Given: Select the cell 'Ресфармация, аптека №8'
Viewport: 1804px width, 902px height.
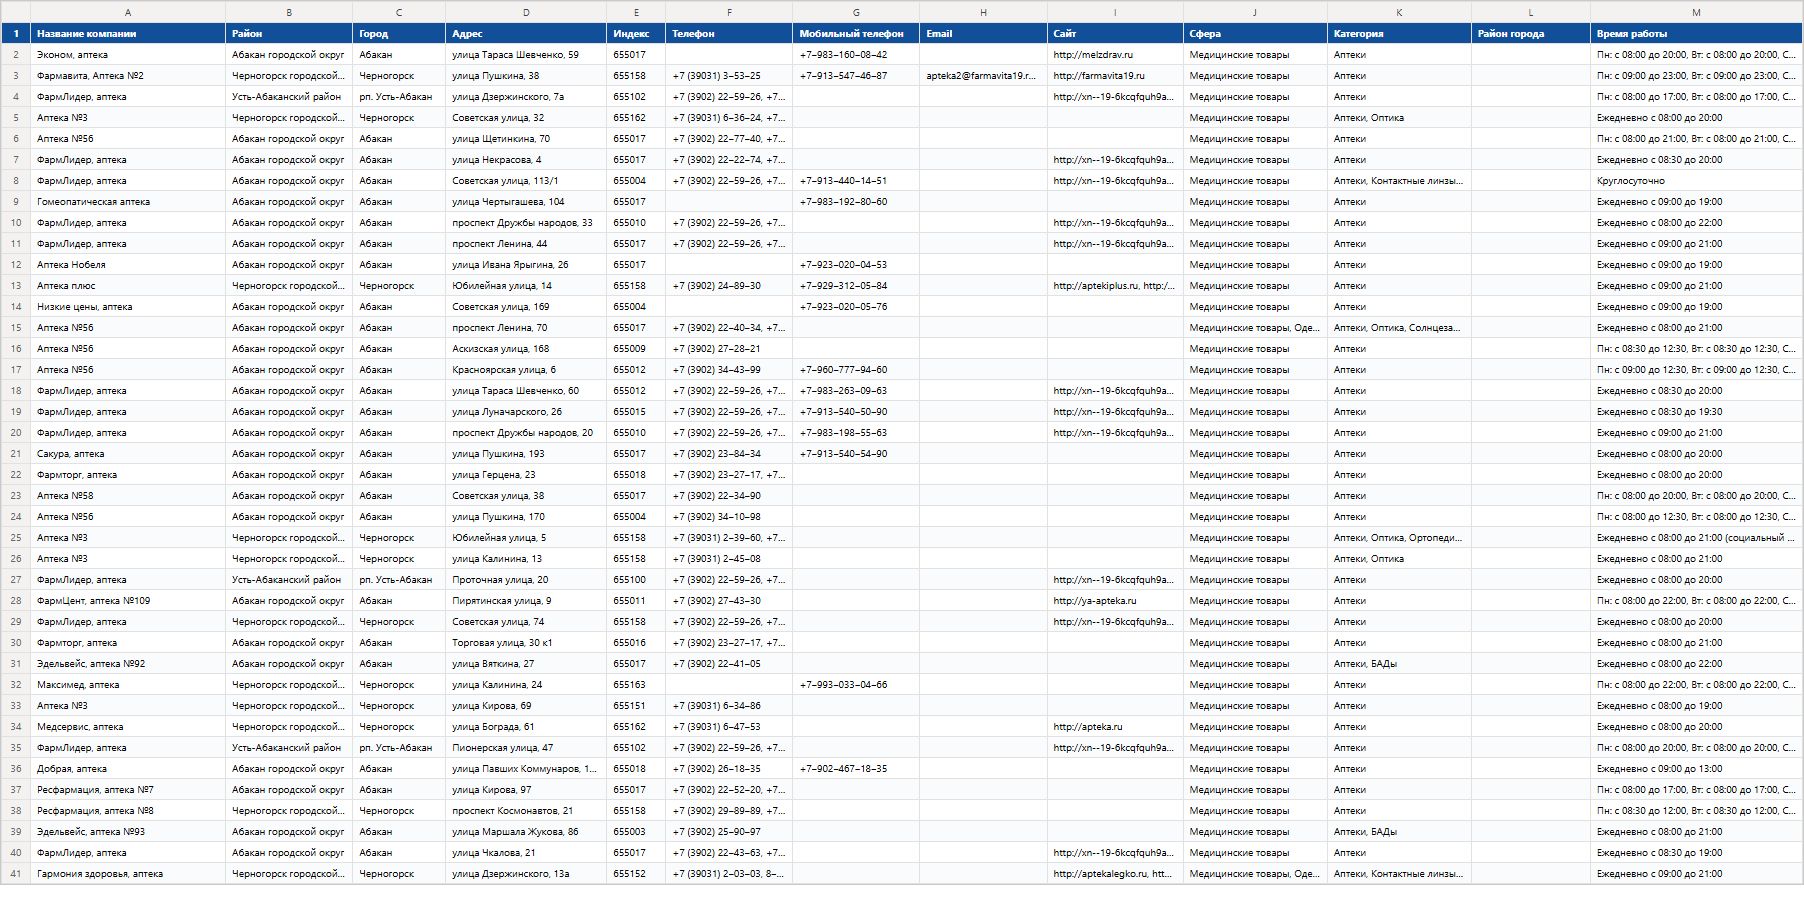Looking at the screenshot, I should [x=128, y=811].
